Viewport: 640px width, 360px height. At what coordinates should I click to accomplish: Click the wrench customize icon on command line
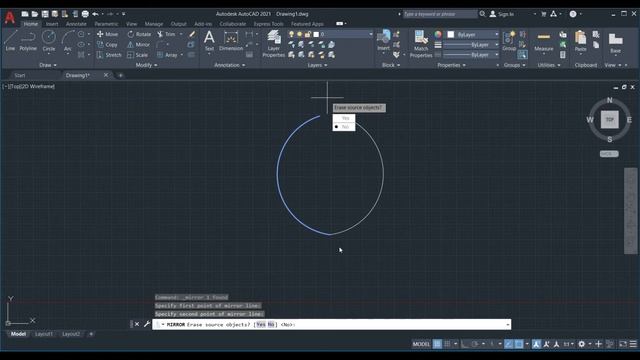coord(147,324)
